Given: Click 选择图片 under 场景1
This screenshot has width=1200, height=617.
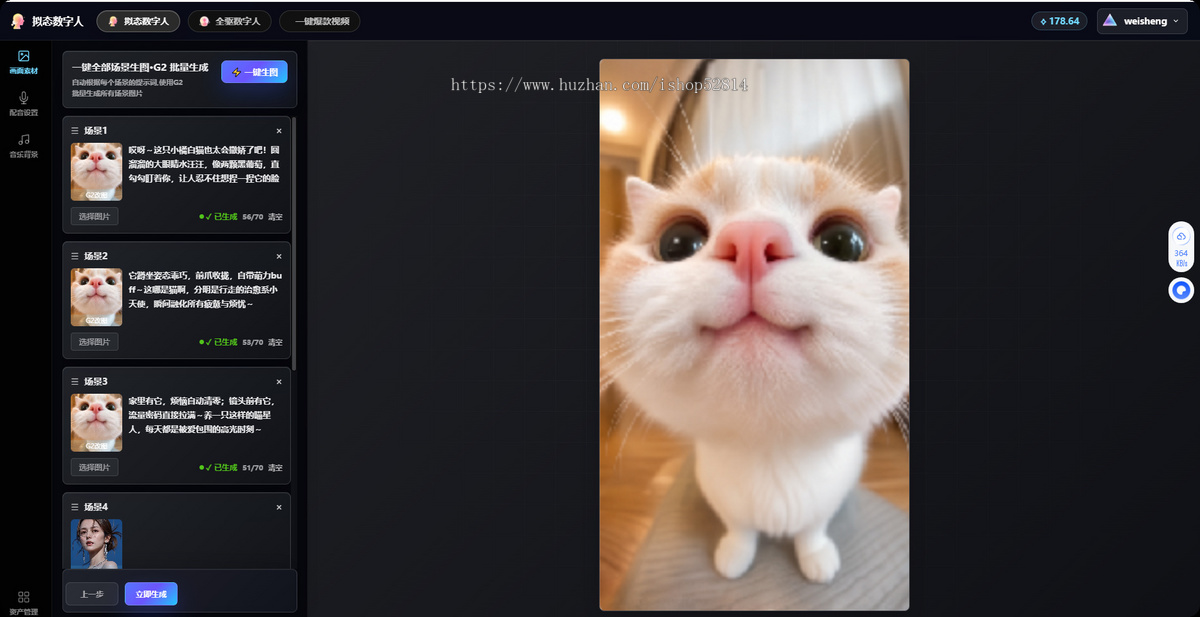Looking at the screenshot, I should [94, 216].
